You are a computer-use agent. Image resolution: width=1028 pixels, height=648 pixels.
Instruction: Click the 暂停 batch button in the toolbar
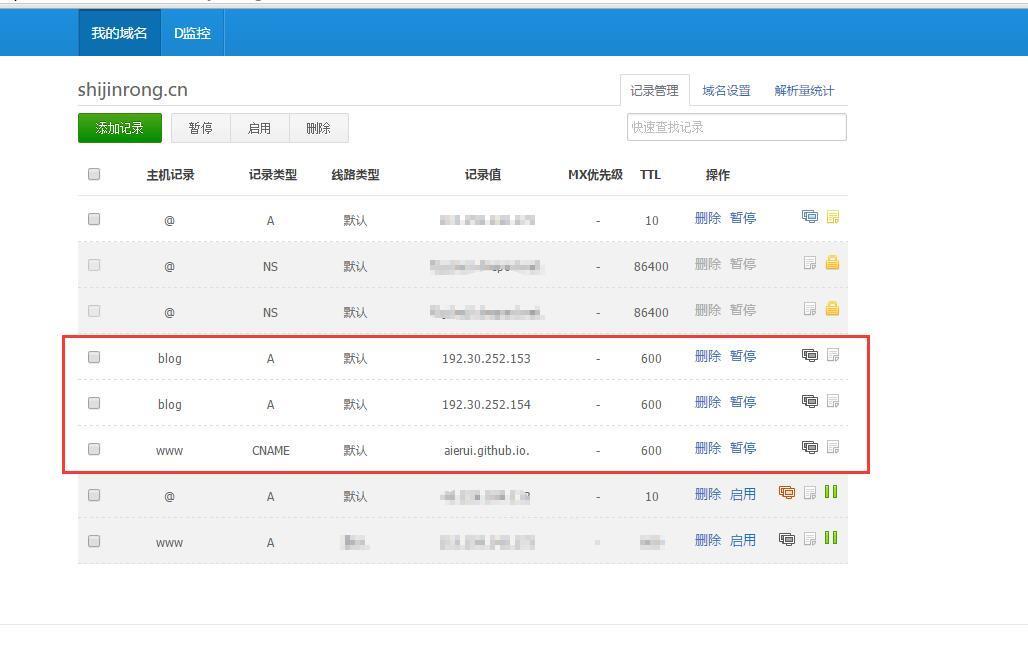coord(201,128)
